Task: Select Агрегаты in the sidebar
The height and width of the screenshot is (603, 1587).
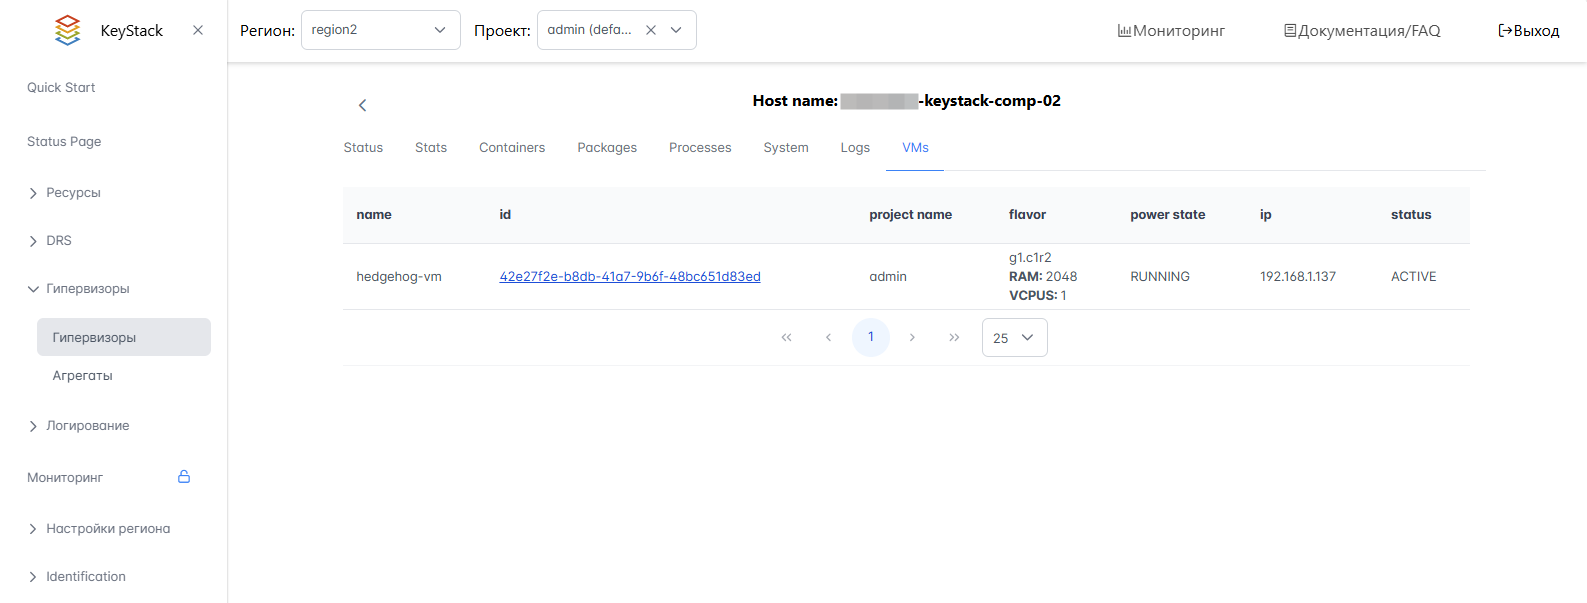Action: click(x=83, y=376)
